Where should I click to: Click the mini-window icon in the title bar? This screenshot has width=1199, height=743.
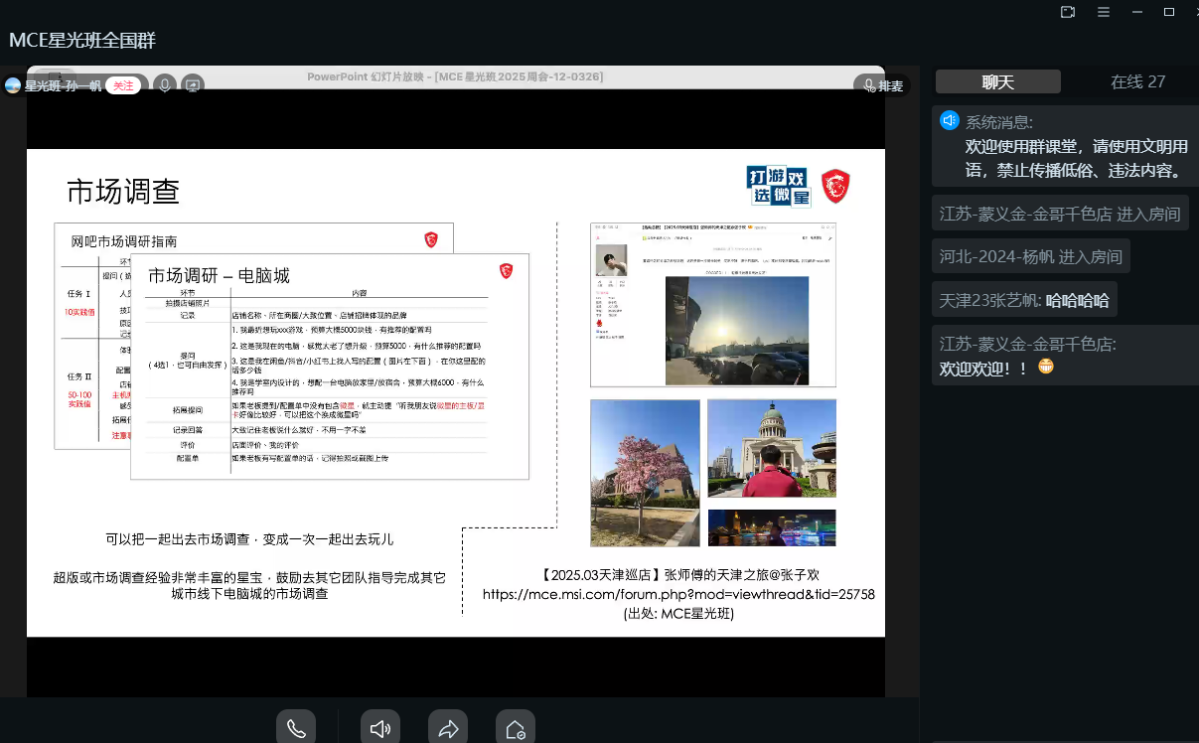coord(1068,12)
